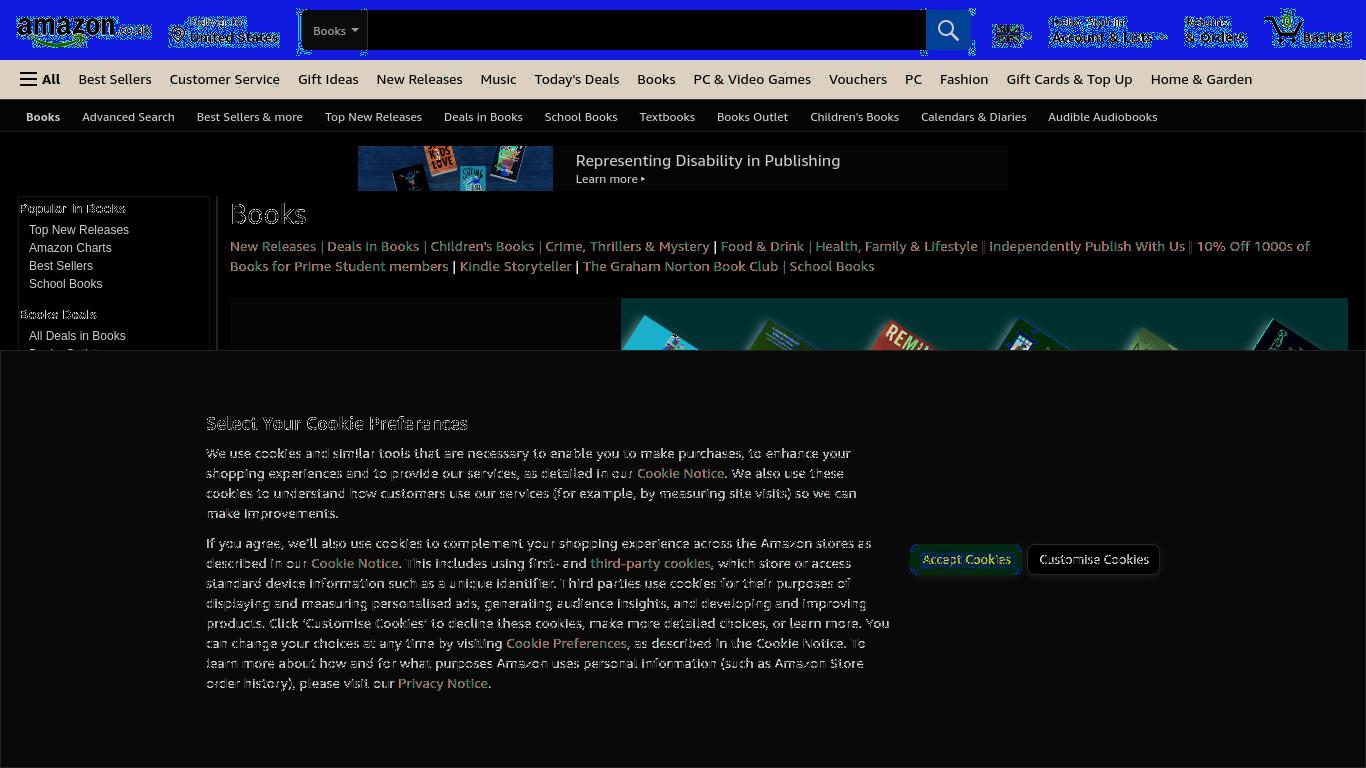Open Best Sellers in the sidebar
The width and height of the screenshot is (1366, 768).
(61, 266)
